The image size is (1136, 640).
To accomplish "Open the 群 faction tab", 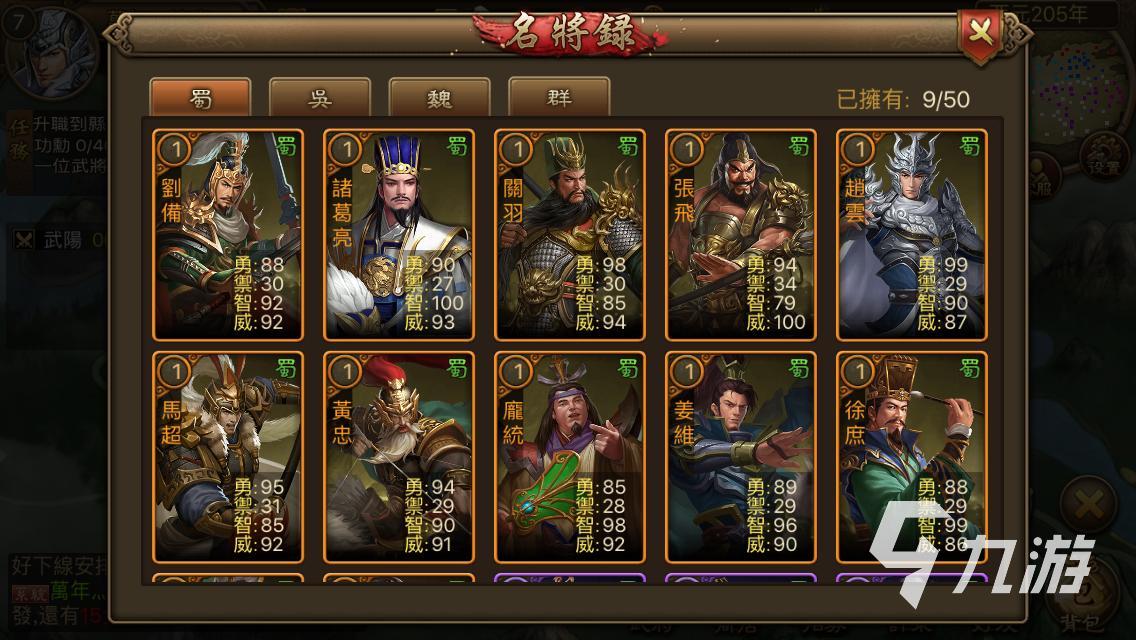I will tap(559, 97).
